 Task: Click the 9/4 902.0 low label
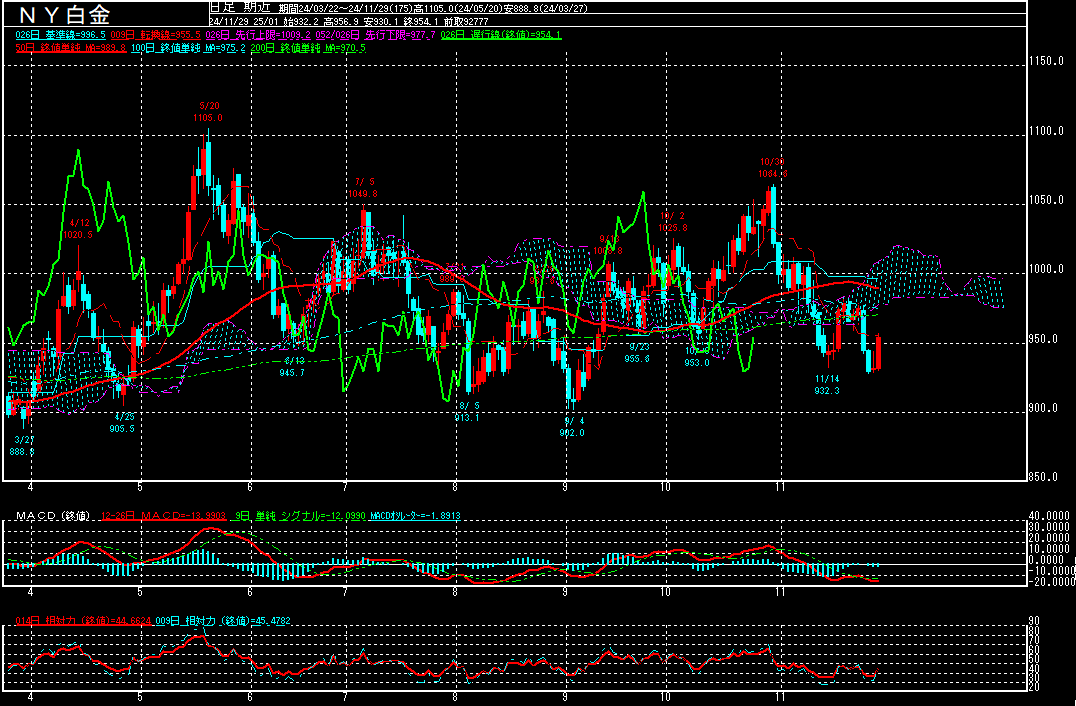pos(572,427)
